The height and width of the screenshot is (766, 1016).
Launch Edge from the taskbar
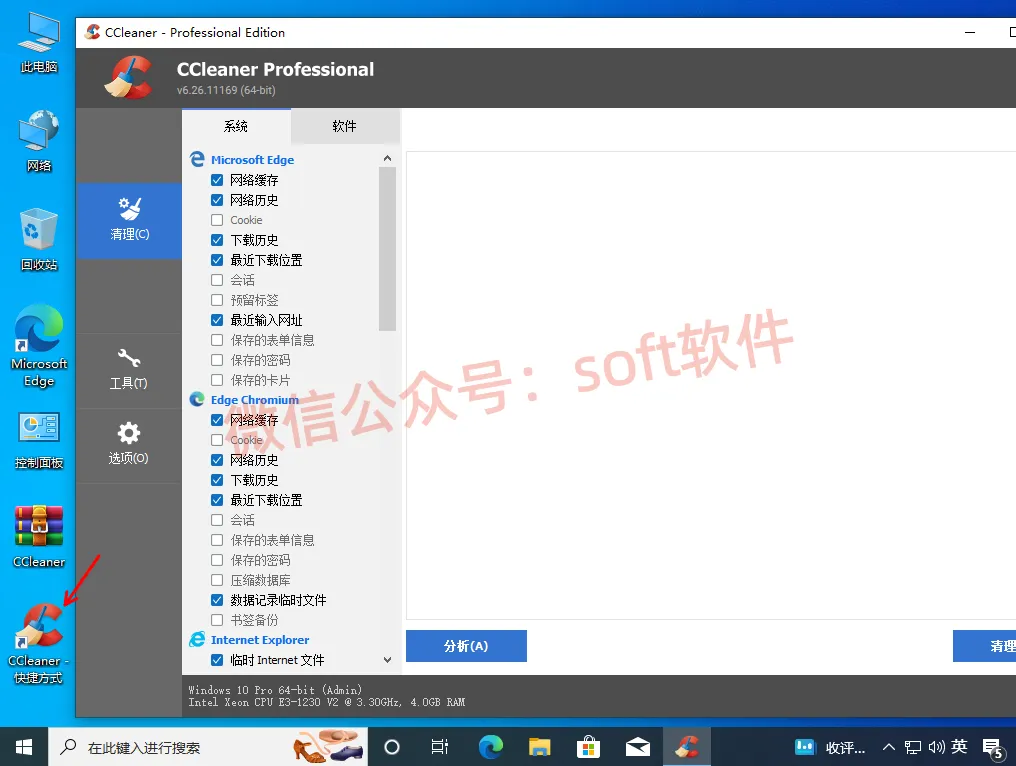click(x=491, y=747)
